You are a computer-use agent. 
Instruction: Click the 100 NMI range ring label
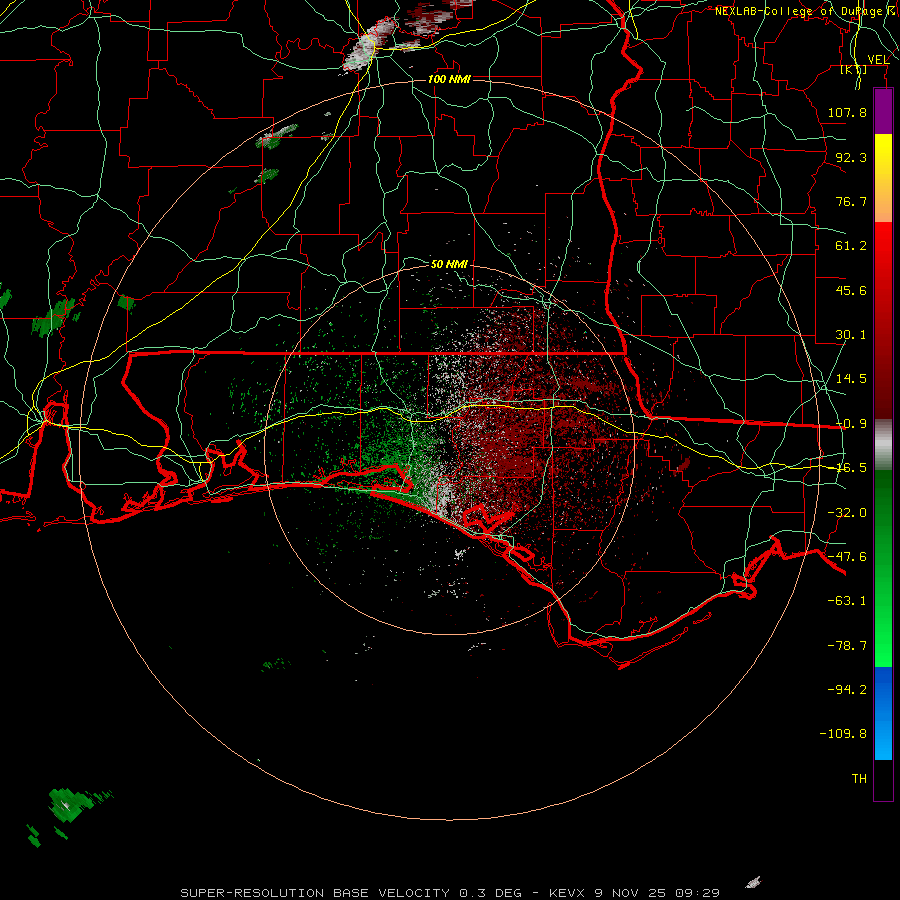(x=449, y=79)
